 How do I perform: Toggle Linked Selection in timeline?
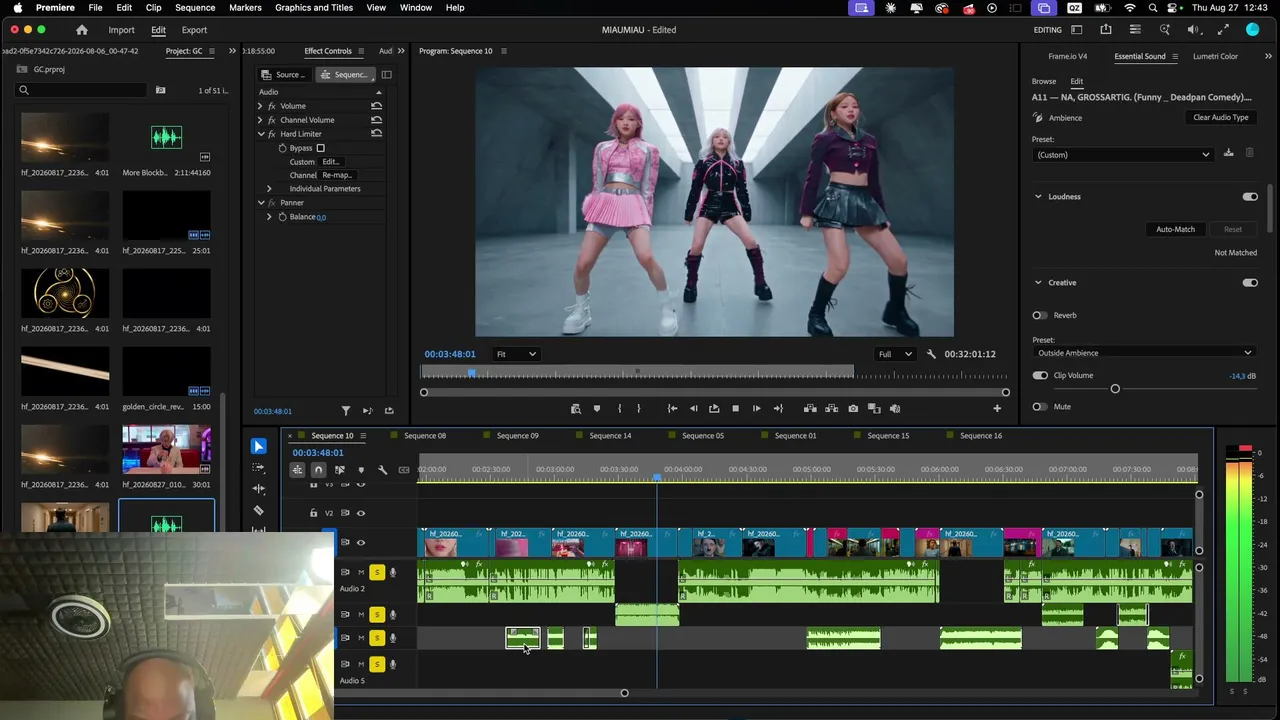340,470
